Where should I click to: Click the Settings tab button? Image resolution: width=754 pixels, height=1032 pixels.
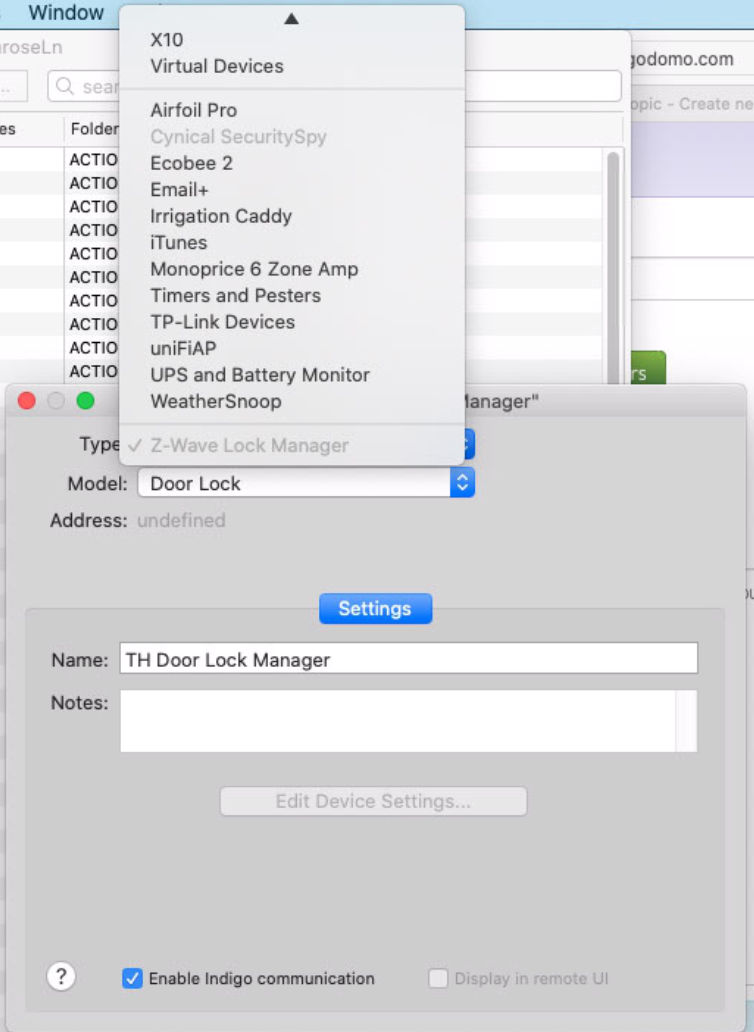pyautogui.click(x=375, y=608)
